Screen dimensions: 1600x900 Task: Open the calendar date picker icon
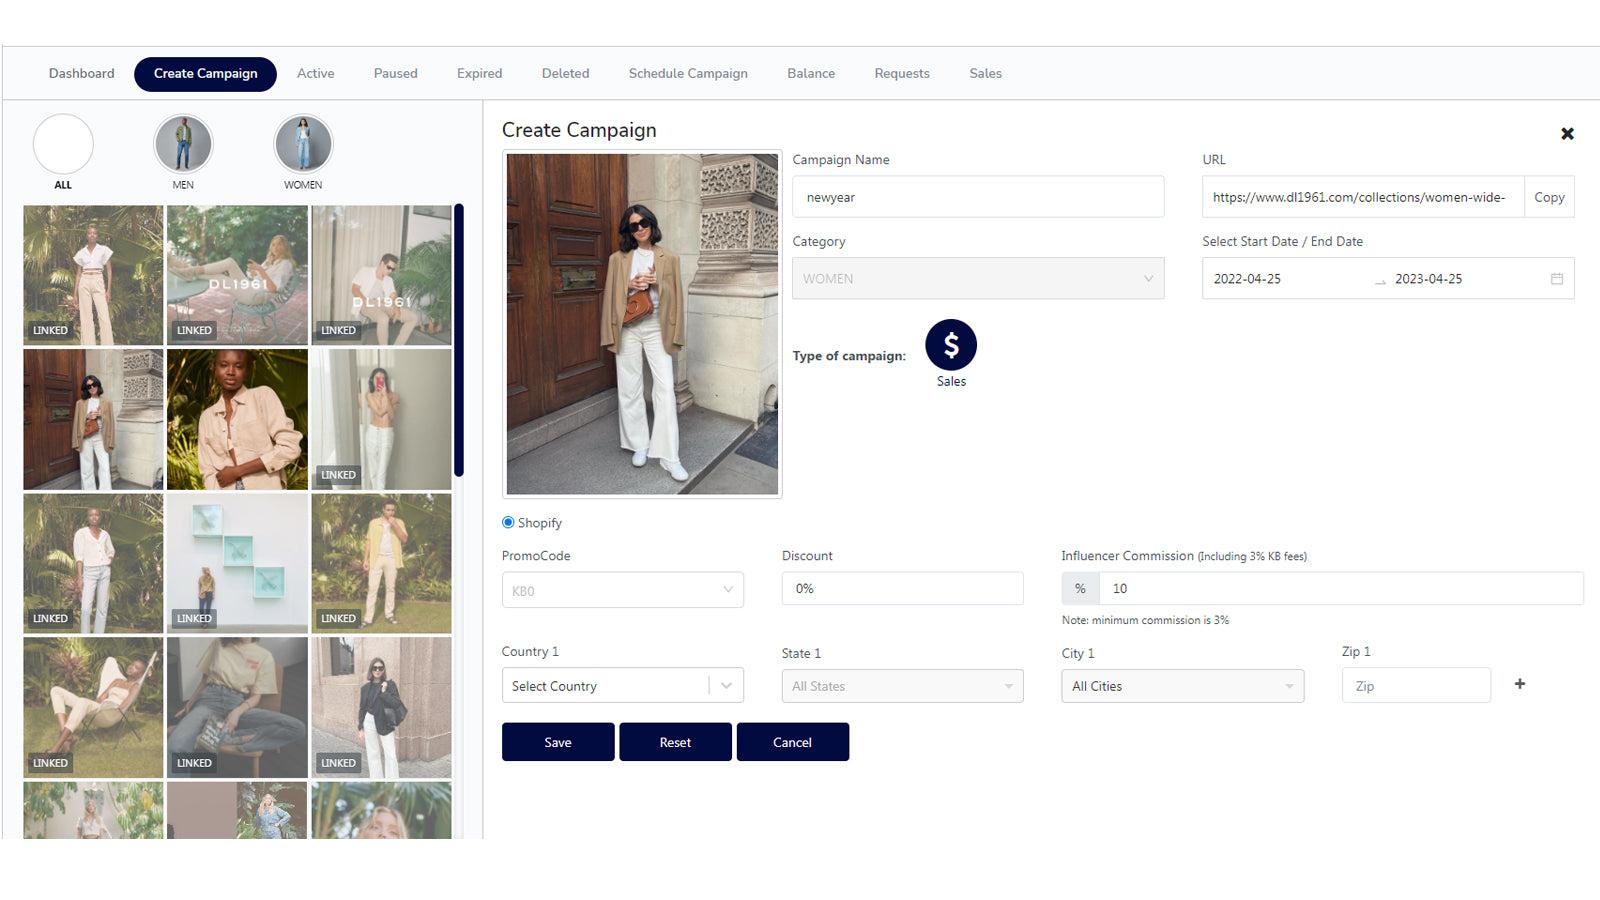1556,279
